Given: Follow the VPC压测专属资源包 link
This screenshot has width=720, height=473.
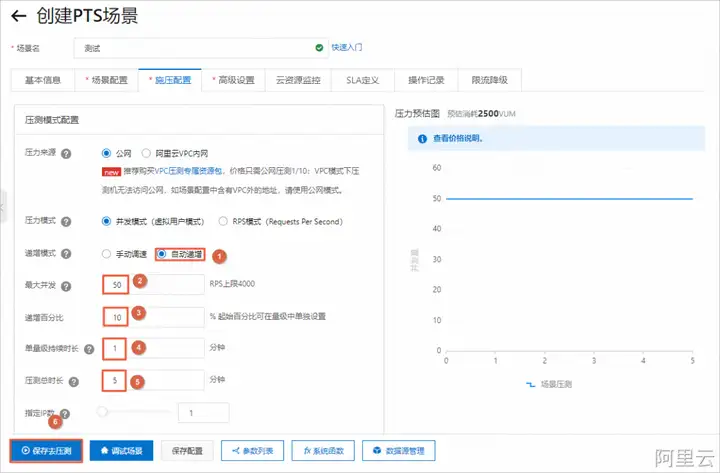Looking at the screenshot, I should click(188, 171).
